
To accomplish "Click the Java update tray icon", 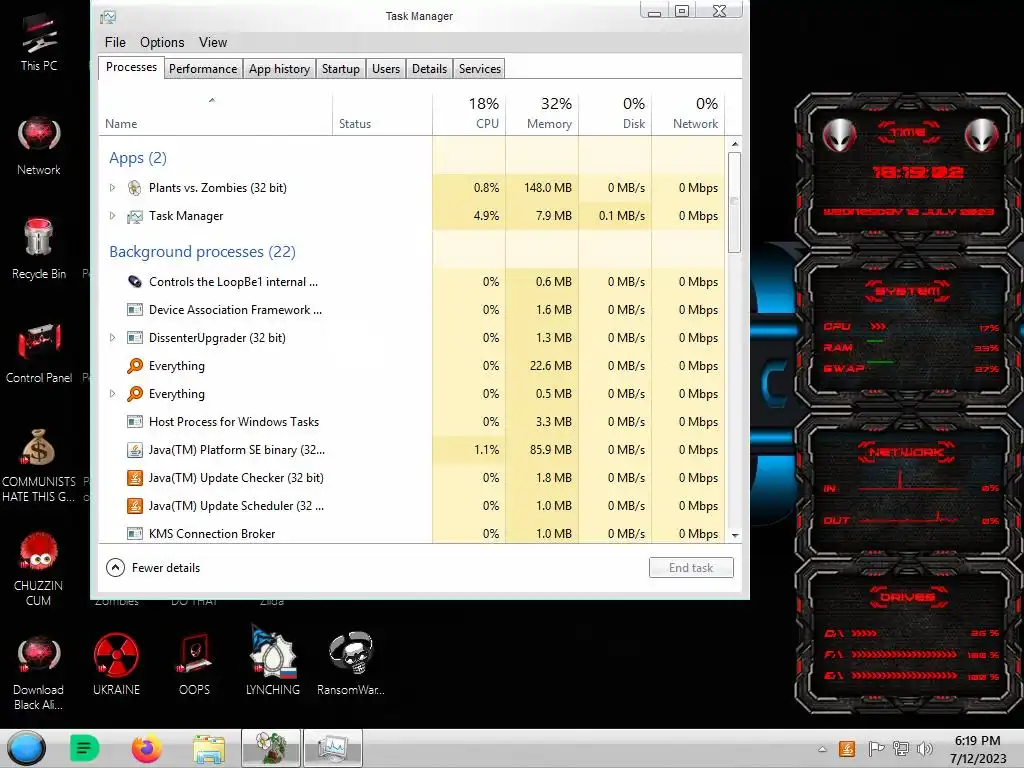I will (x=847, y=749).
